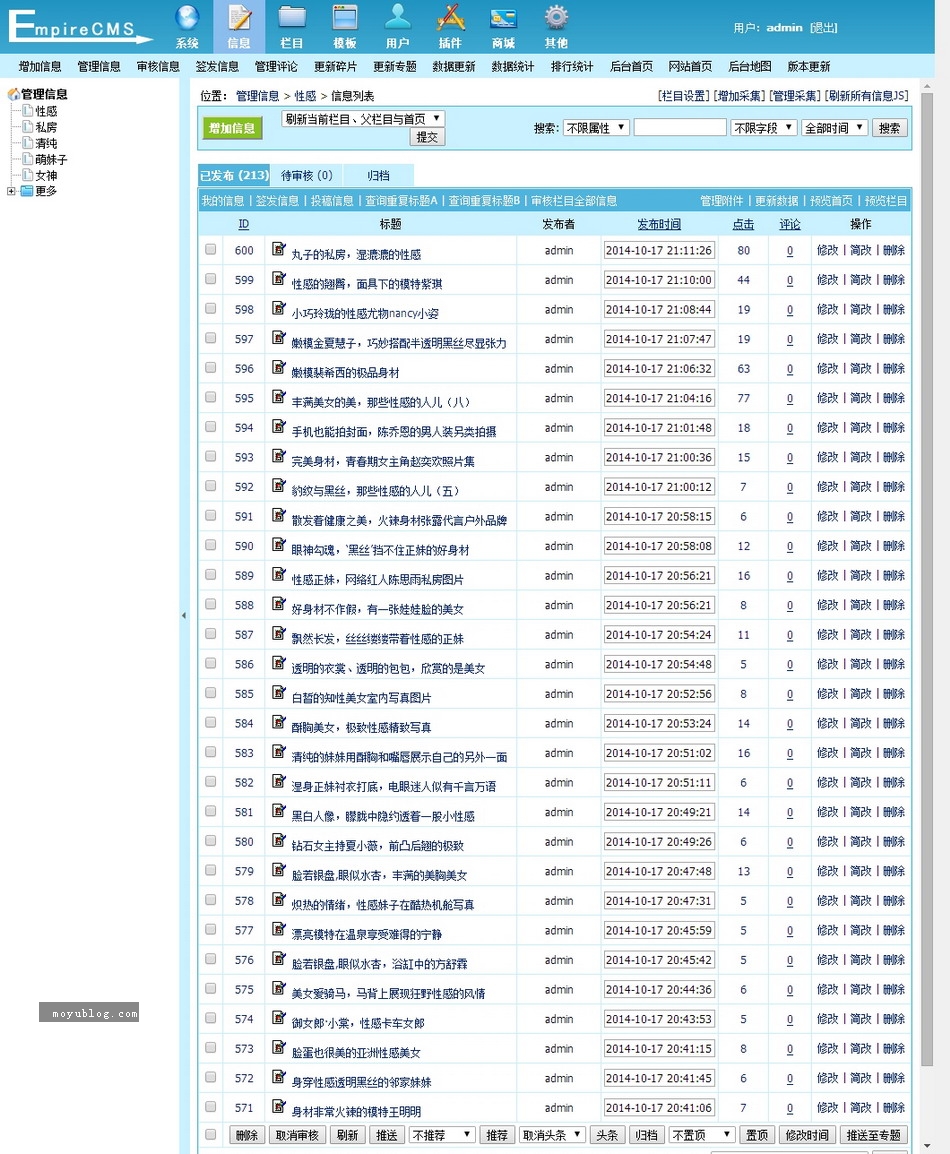Sort the list by 发布时间 column header
The width and height of the screenshot is (950, 1154).
click(x=659, y=224)
